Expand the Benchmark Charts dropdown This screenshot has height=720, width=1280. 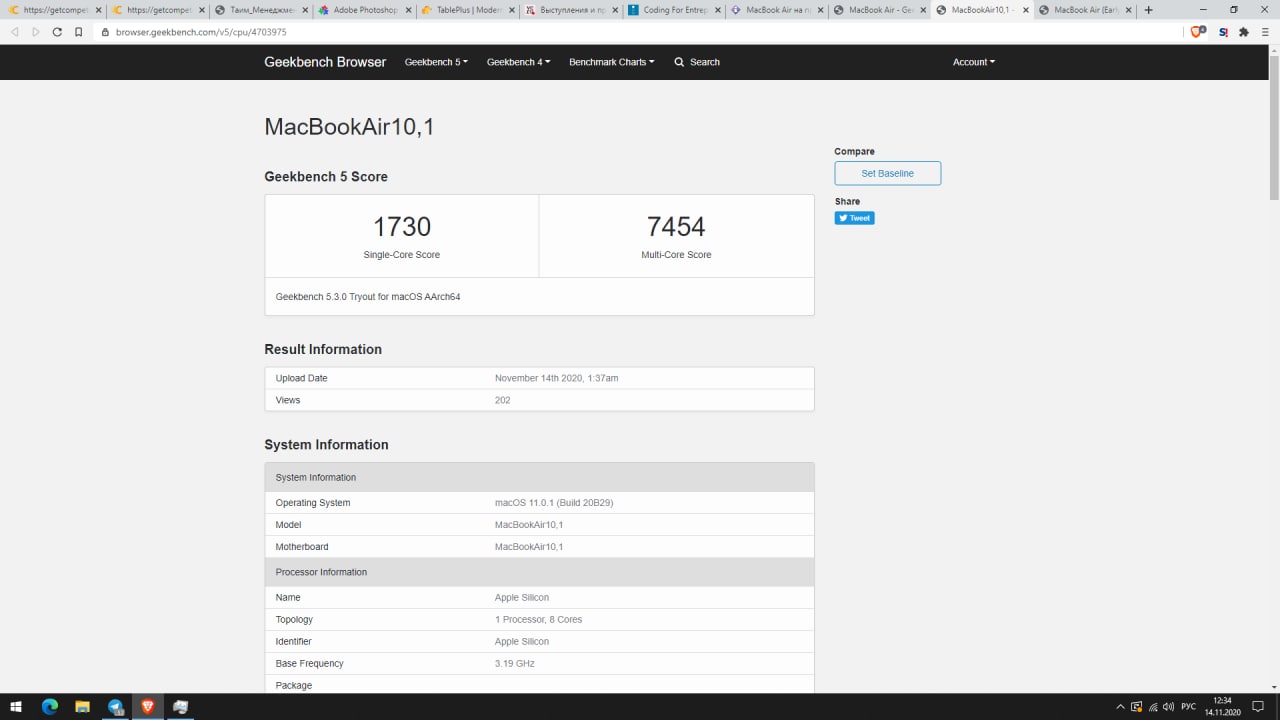tap(612, 62)
